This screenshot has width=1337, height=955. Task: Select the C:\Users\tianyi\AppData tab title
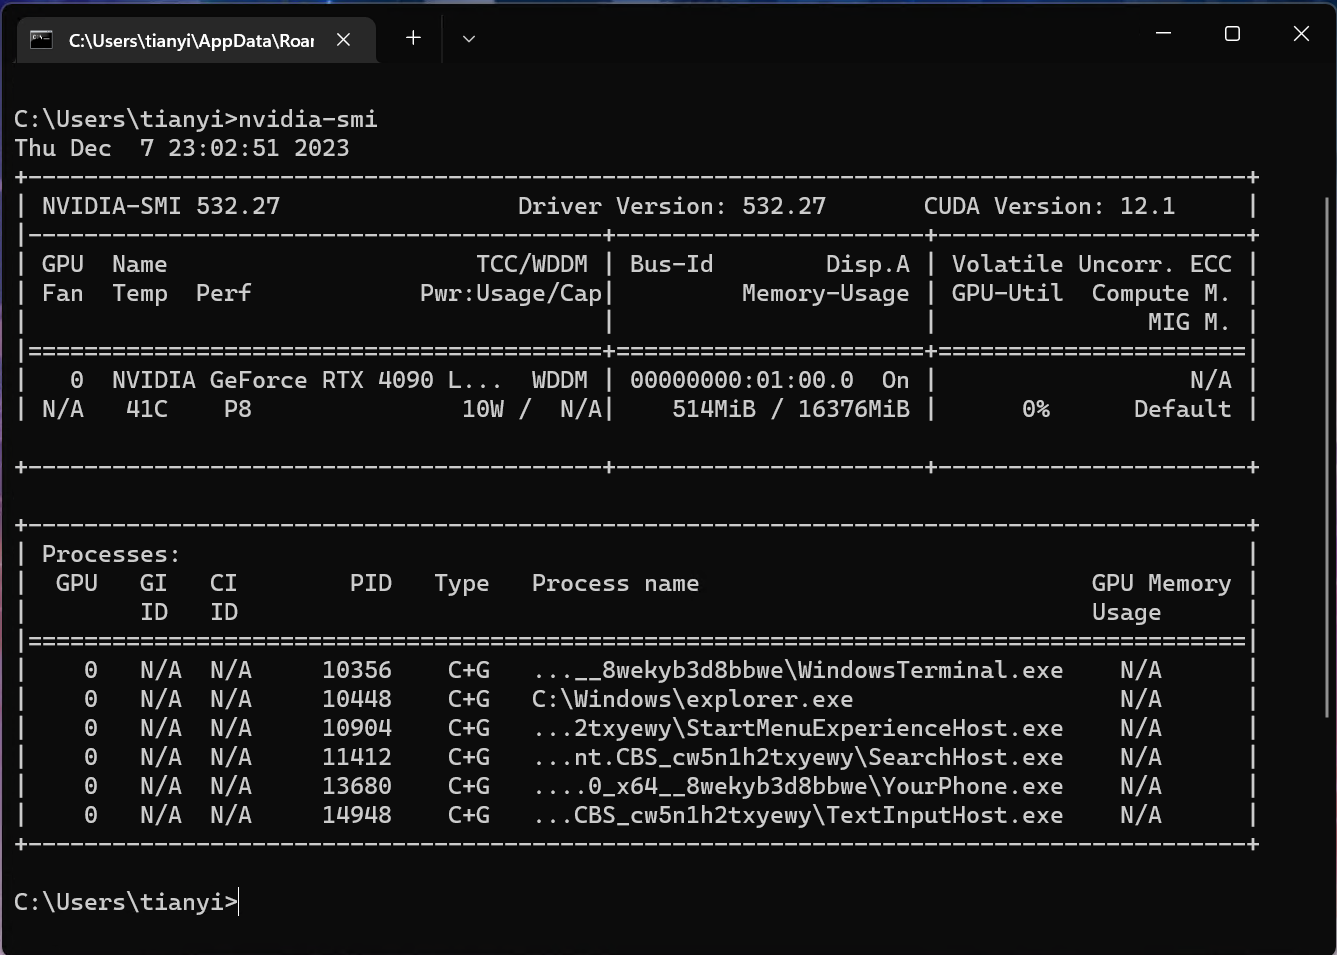pos(191,40)
